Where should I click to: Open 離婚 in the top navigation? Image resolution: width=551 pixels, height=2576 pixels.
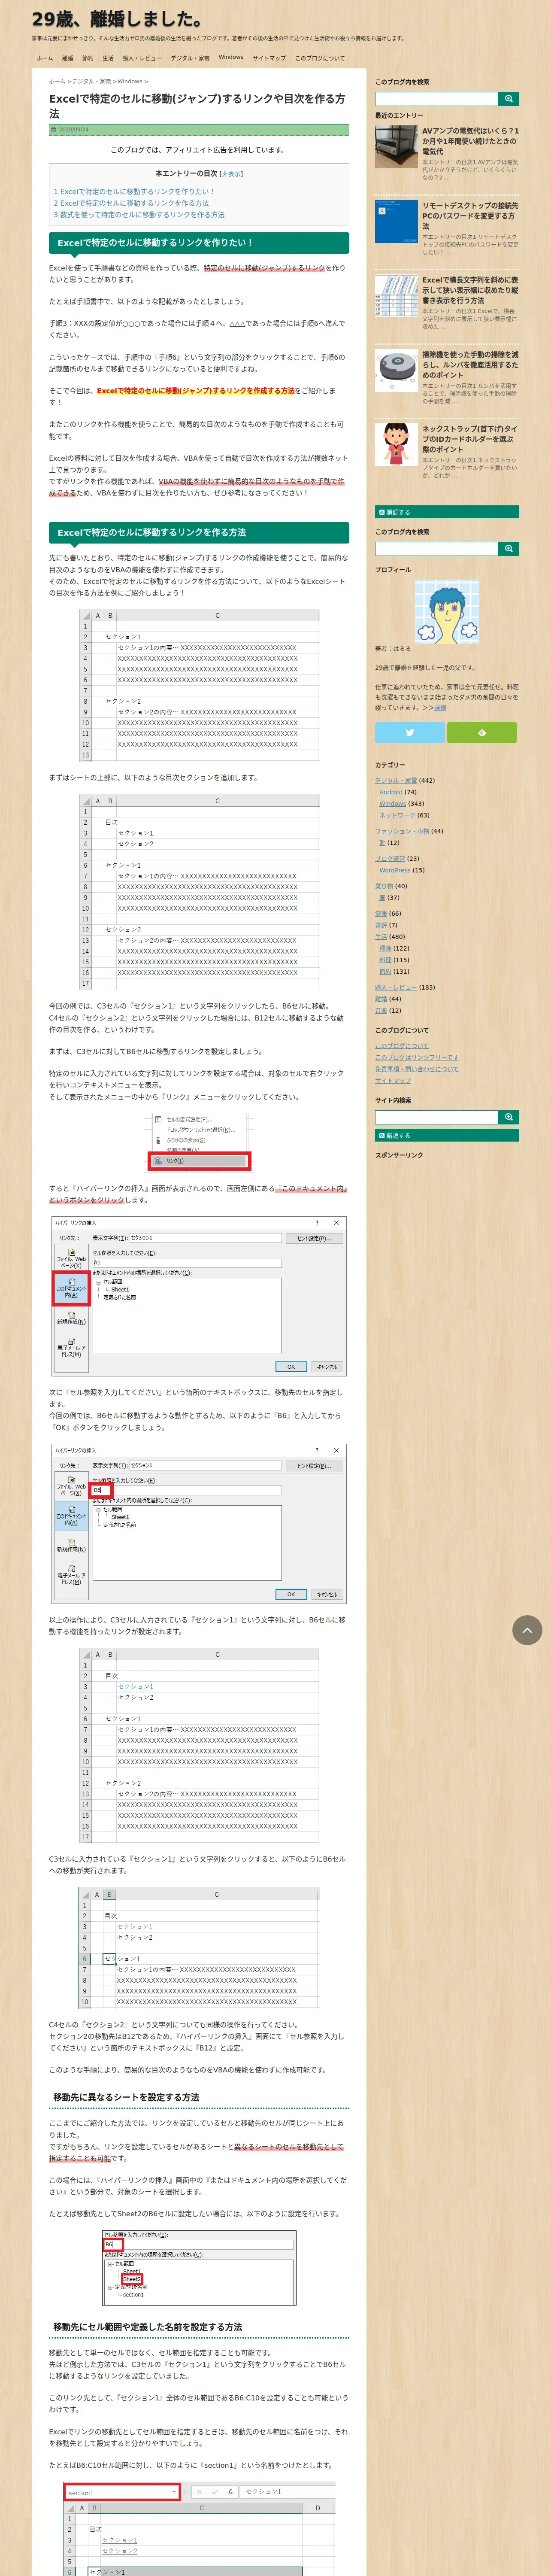tap(68, 58)
